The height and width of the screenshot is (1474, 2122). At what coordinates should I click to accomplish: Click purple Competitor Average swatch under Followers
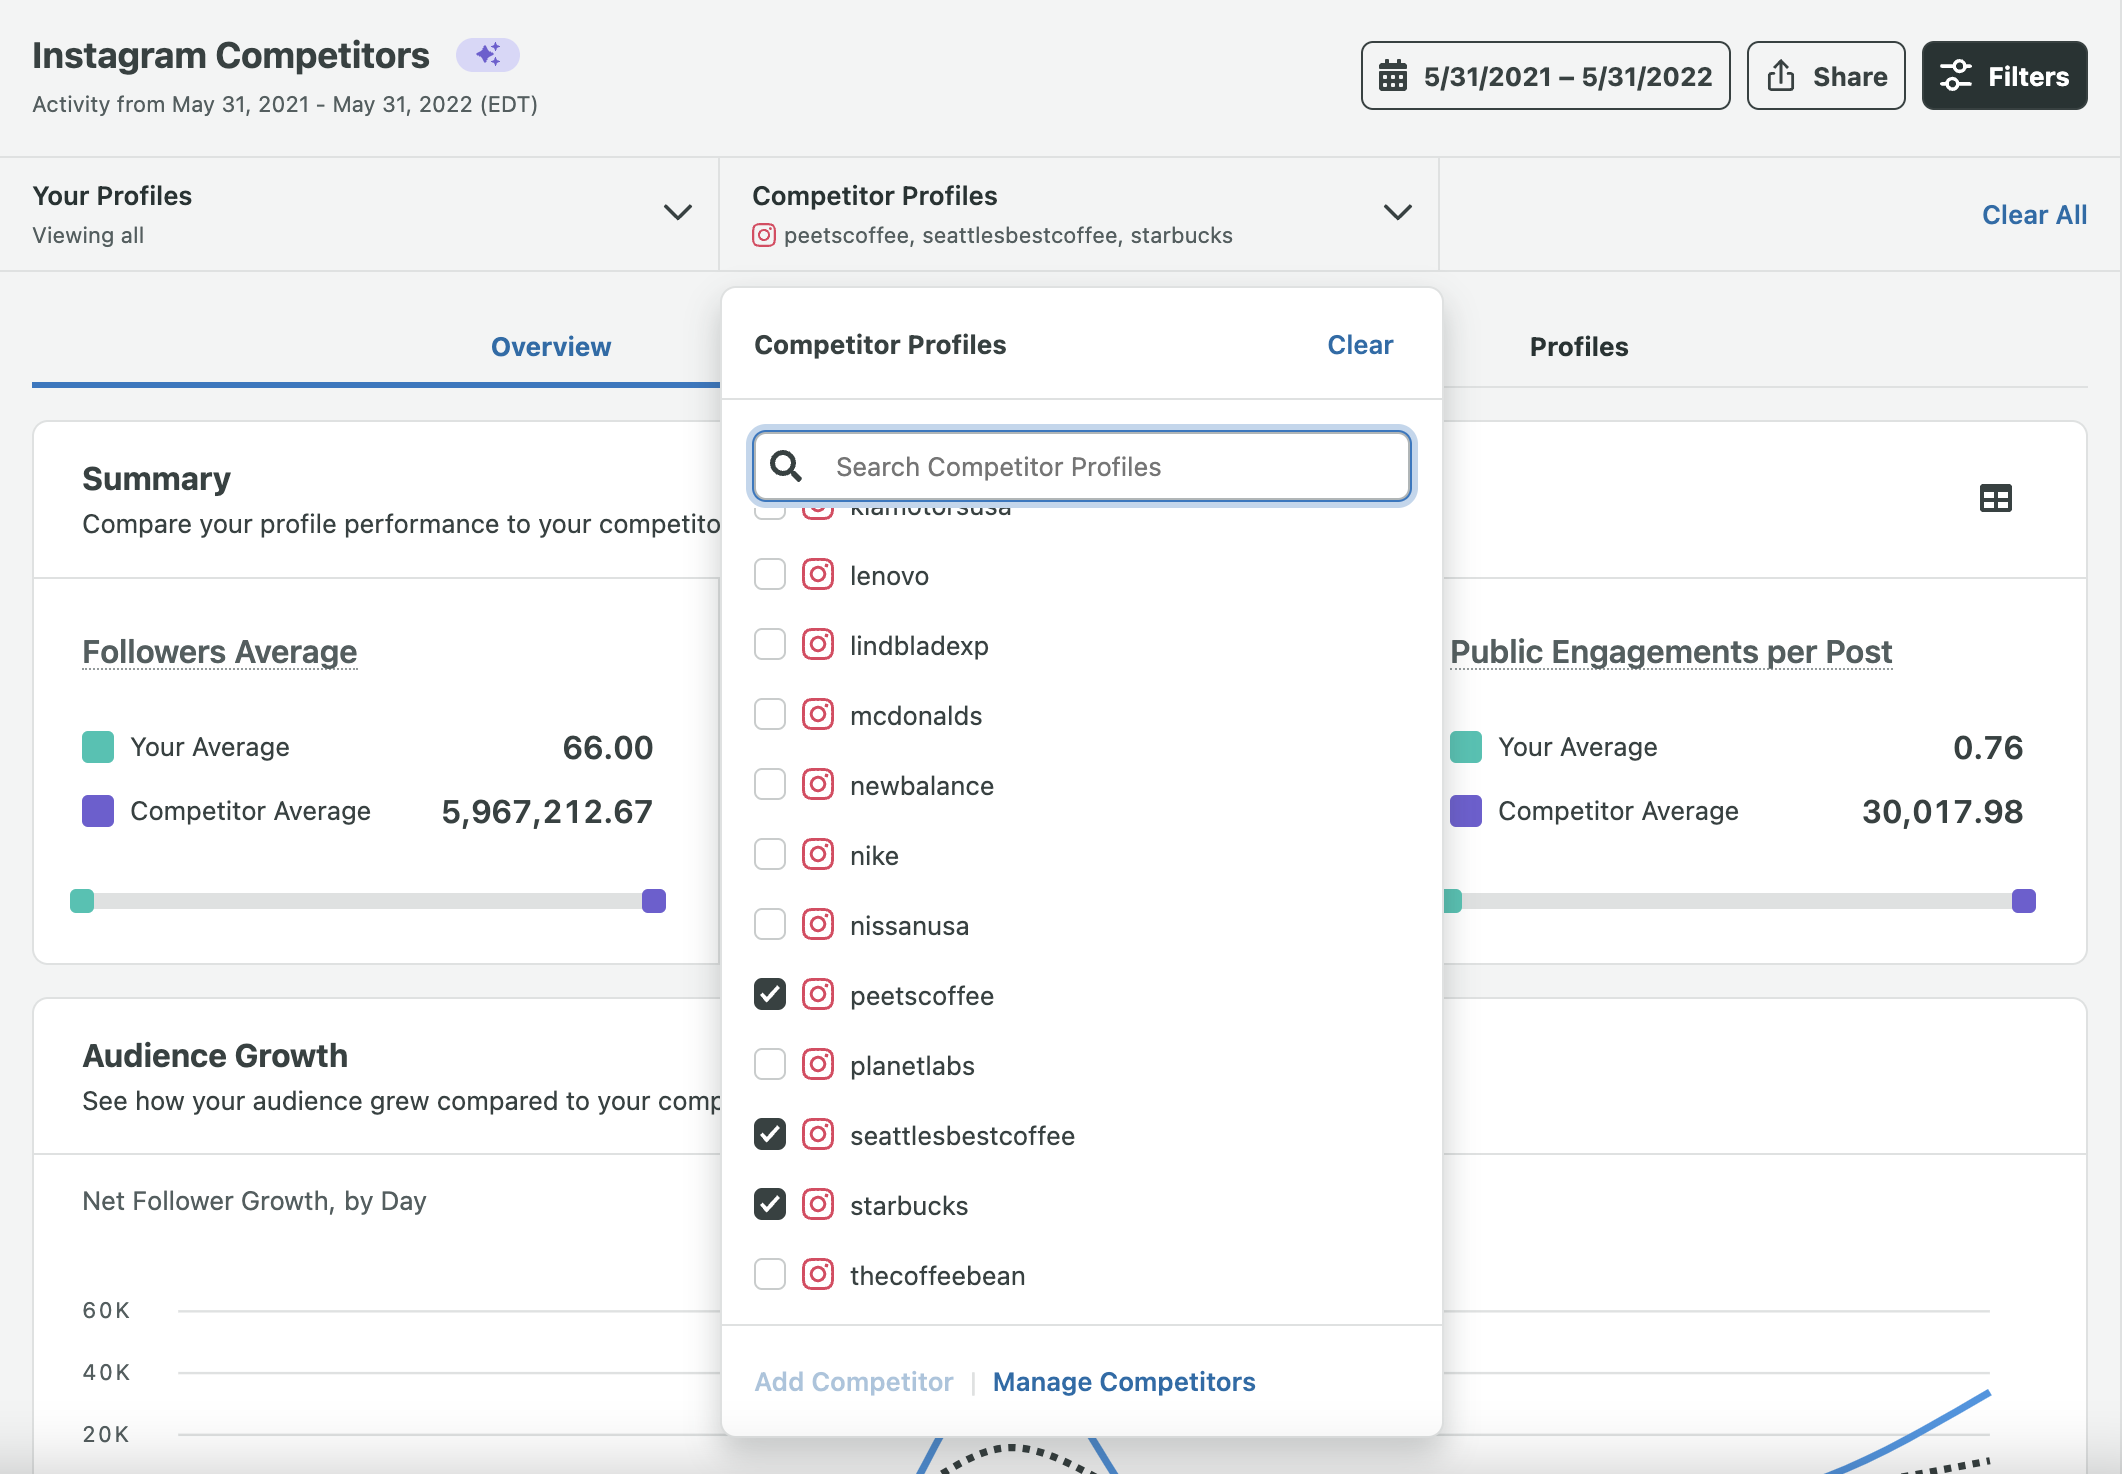tap(98, 811)
